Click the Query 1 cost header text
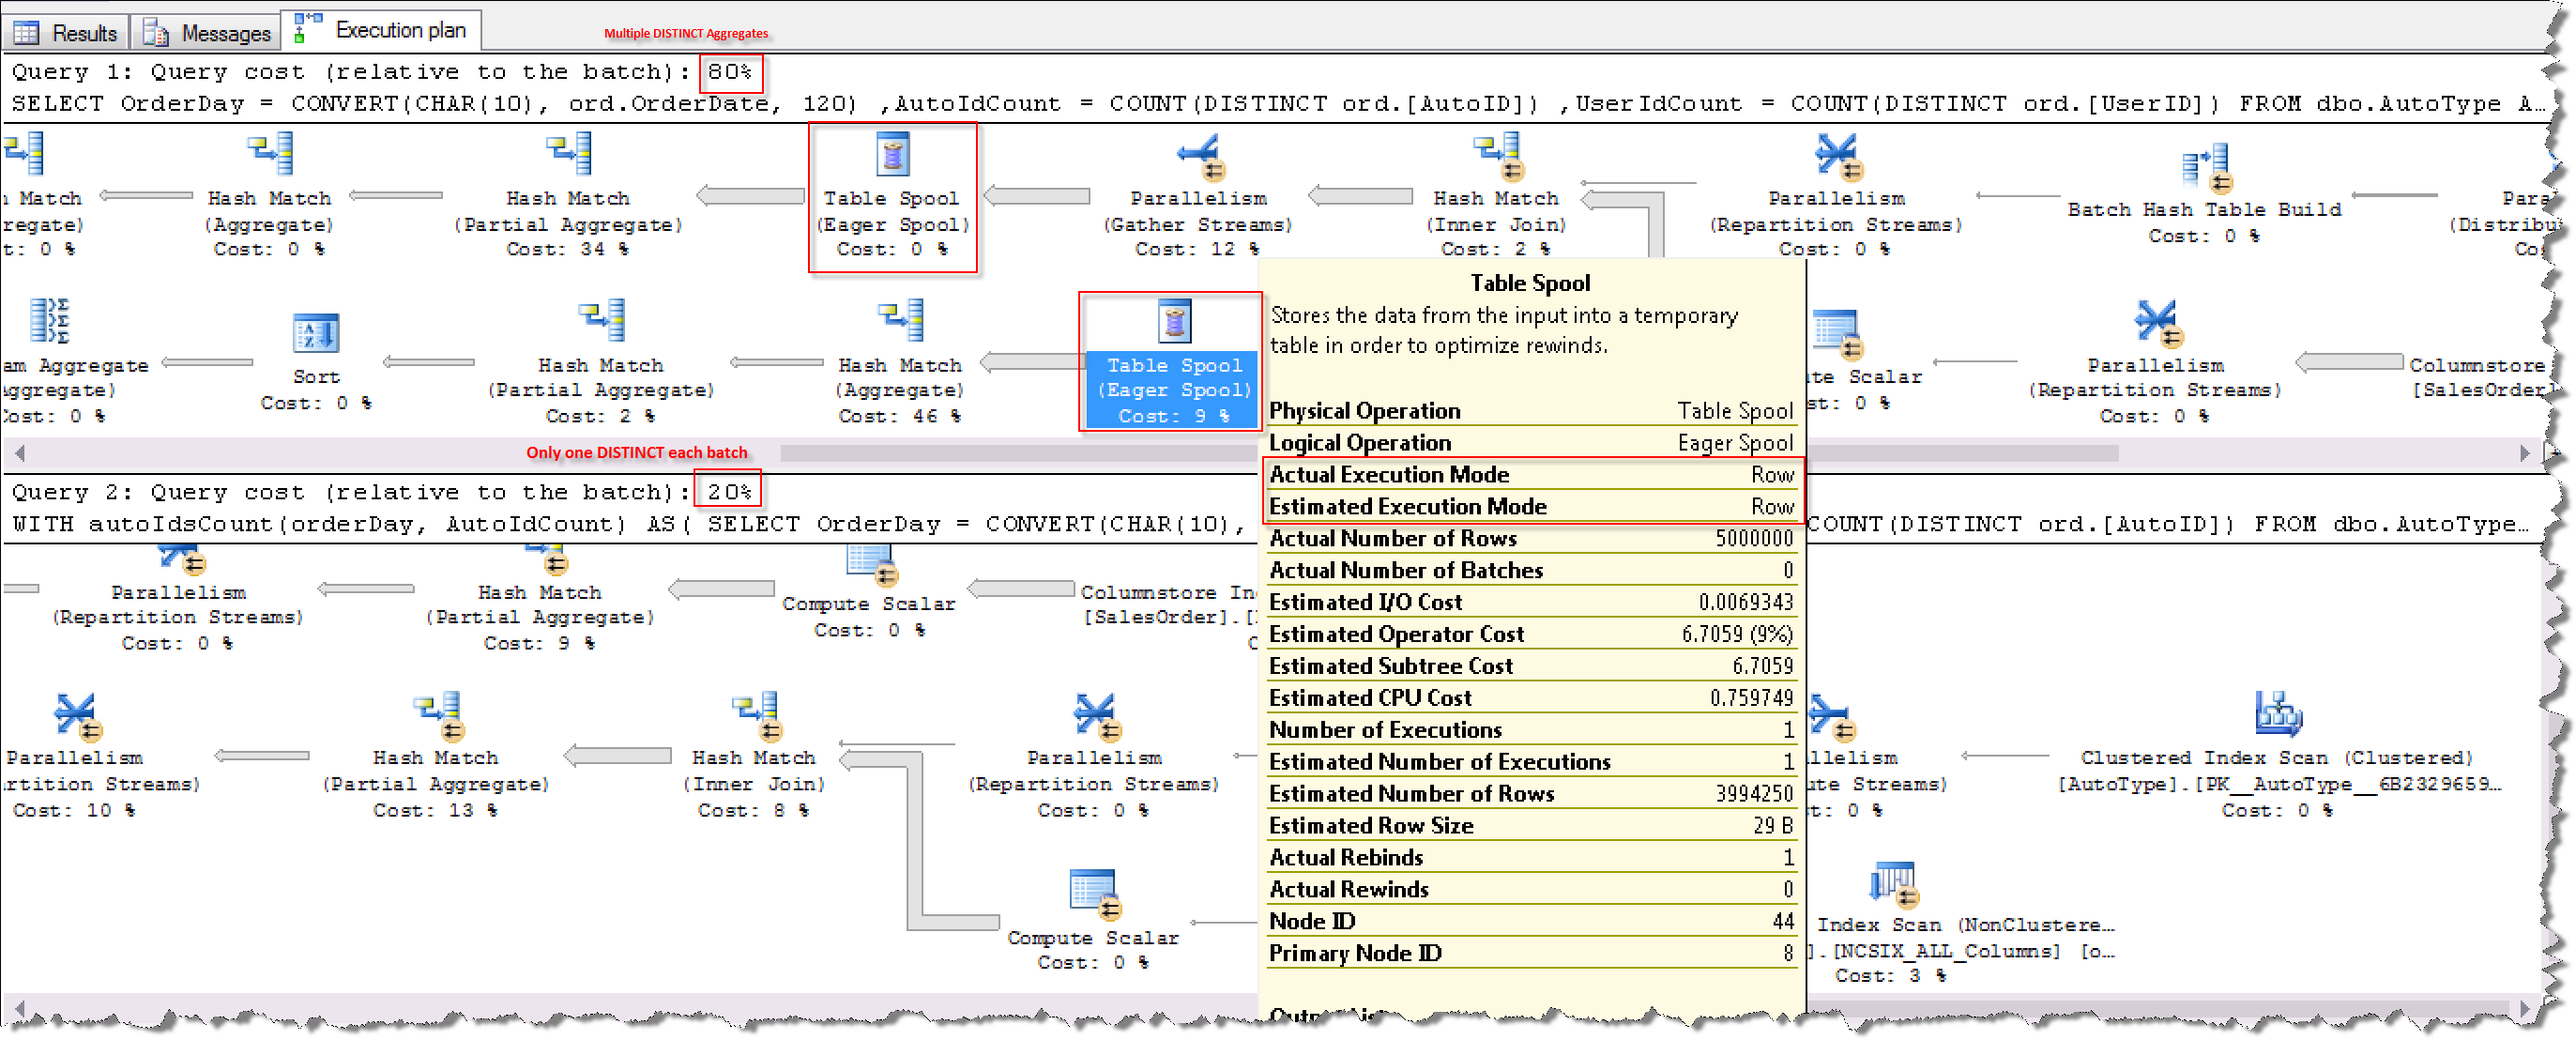 click(x=383, y=72)
